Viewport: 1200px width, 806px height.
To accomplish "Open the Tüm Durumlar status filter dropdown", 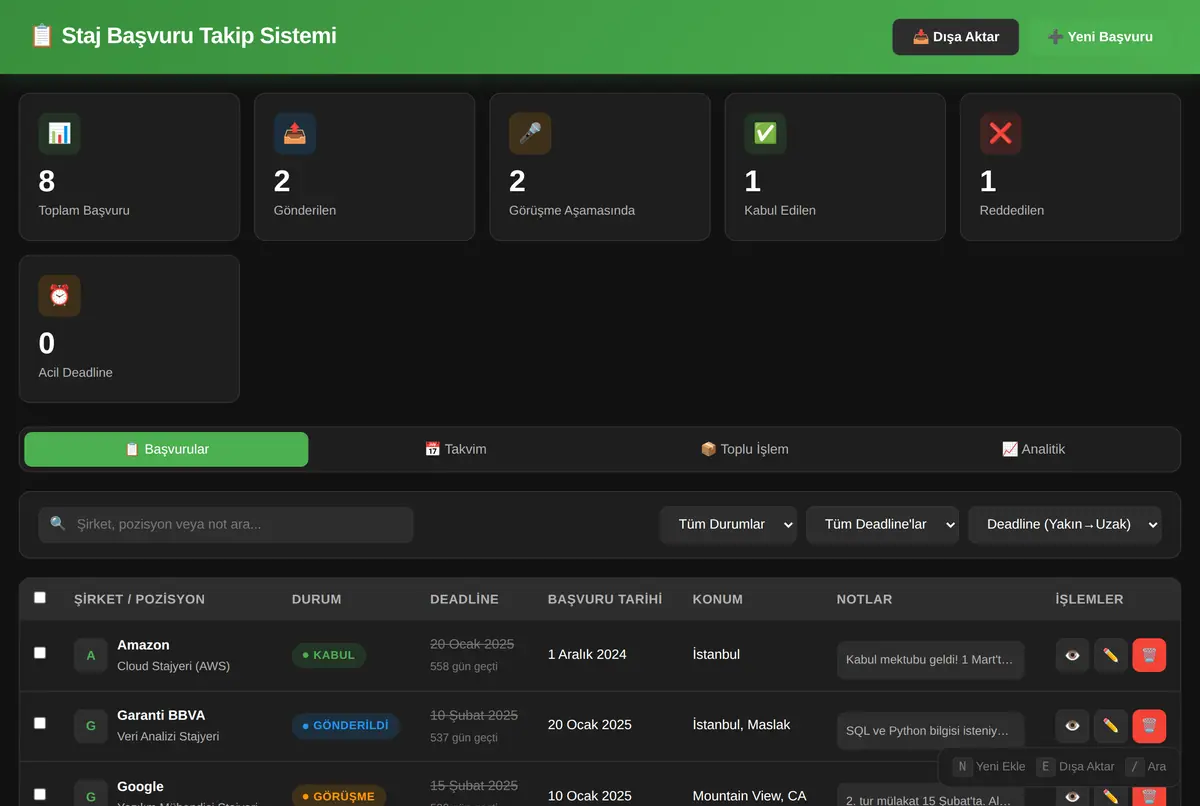I will pos(728,525).
